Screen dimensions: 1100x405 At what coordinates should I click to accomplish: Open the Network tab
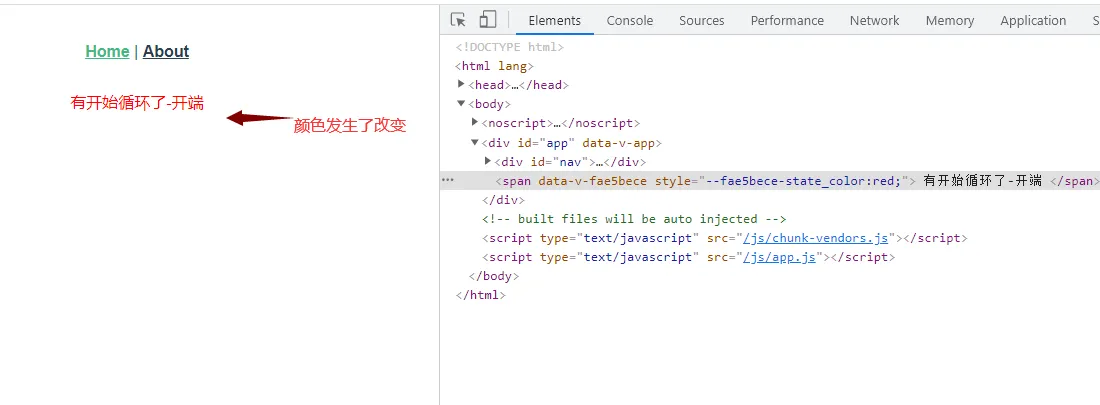[x=874, y=20]
